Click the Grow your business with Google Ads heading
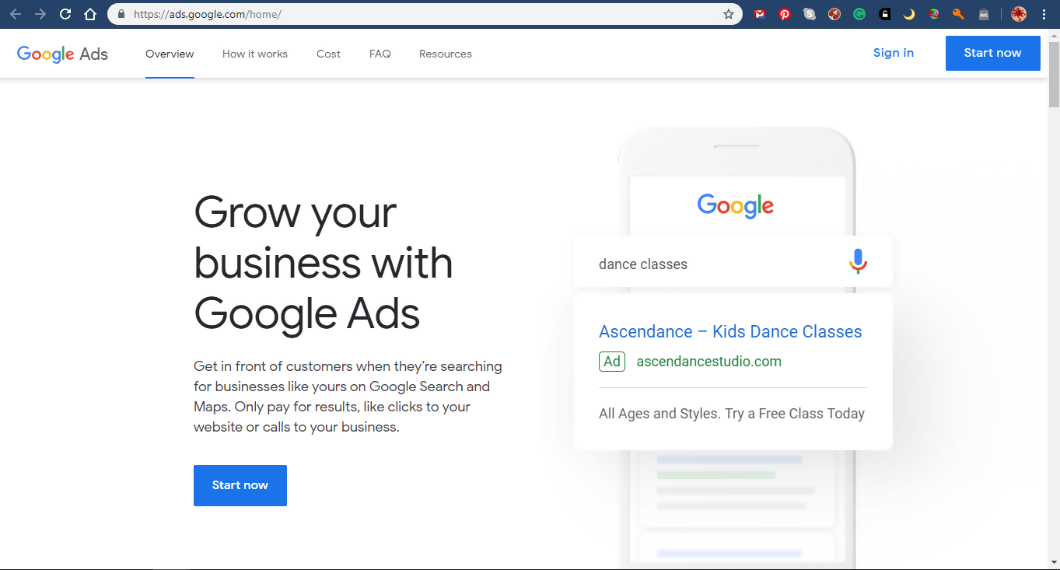Viewport: 1060px width, 570px height. pos(323,262)
